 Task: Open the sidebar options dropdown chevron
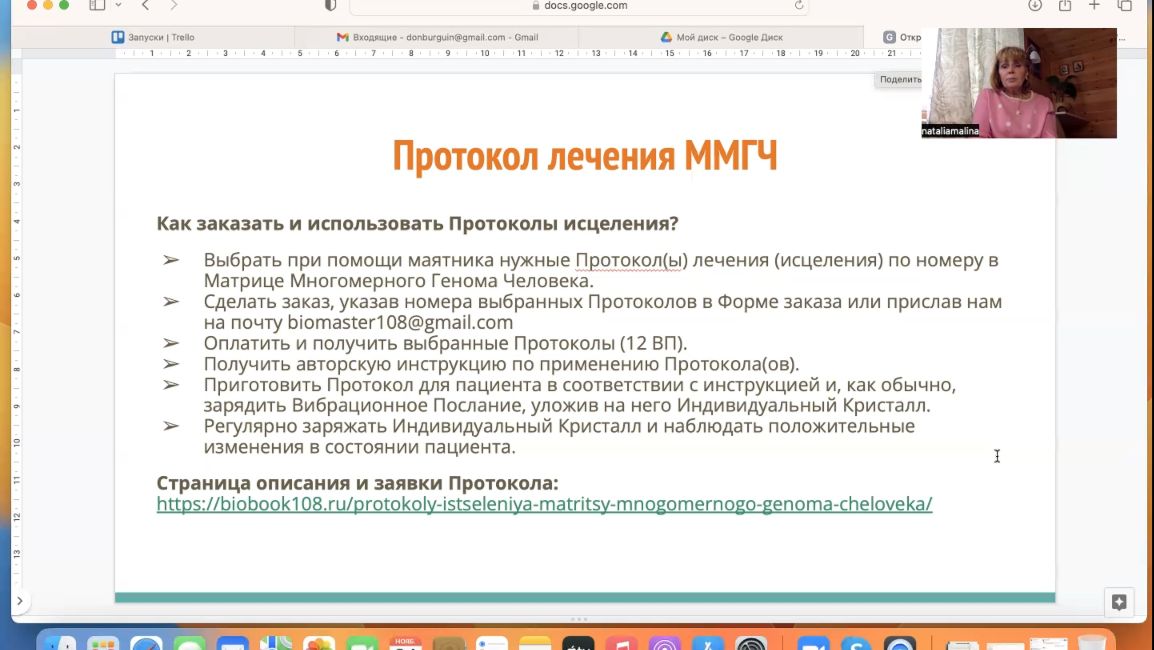tap(118, 5)
